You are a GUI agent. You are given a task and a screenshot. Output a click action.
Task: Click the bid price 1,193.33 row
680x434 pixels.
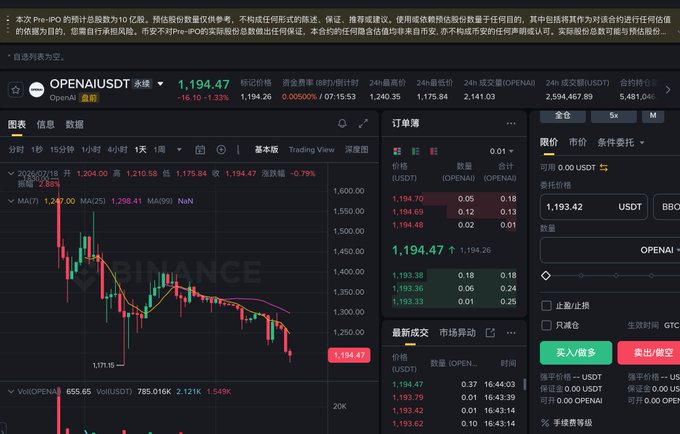[454, 301]
